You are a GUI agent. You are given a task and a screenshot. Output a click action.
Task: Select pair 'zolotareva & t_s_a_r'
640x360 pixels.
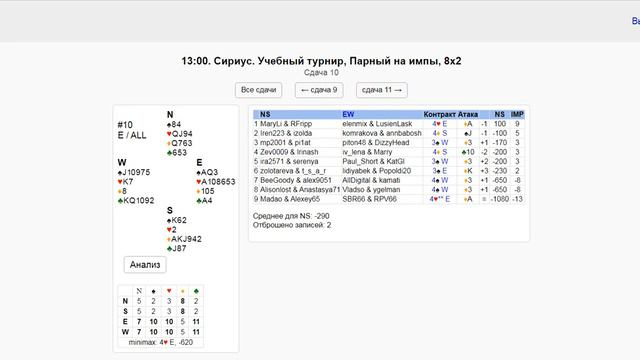(293, 171)
